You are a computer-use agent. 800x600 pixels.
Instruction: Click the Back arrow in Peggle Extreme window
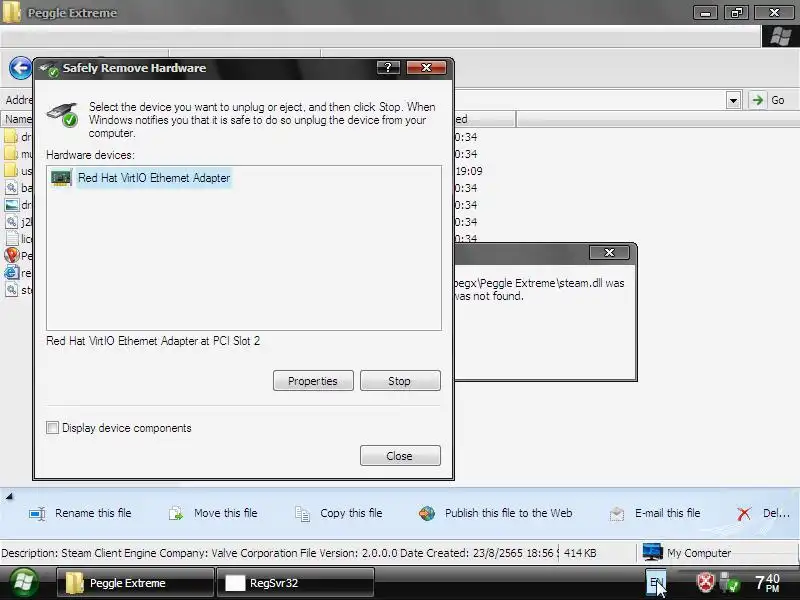pos(20,68)
